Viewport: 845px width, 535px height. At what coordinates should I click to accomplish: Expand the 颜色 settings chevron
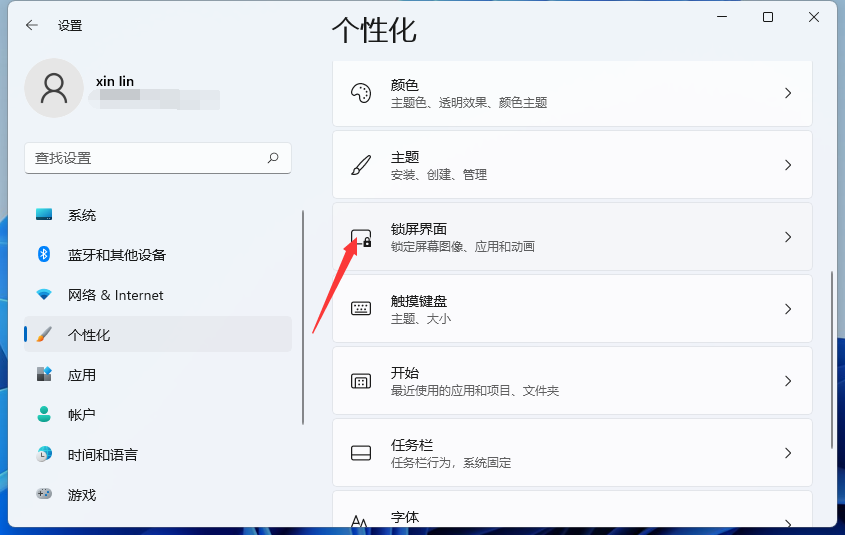[x=788, y=93]
